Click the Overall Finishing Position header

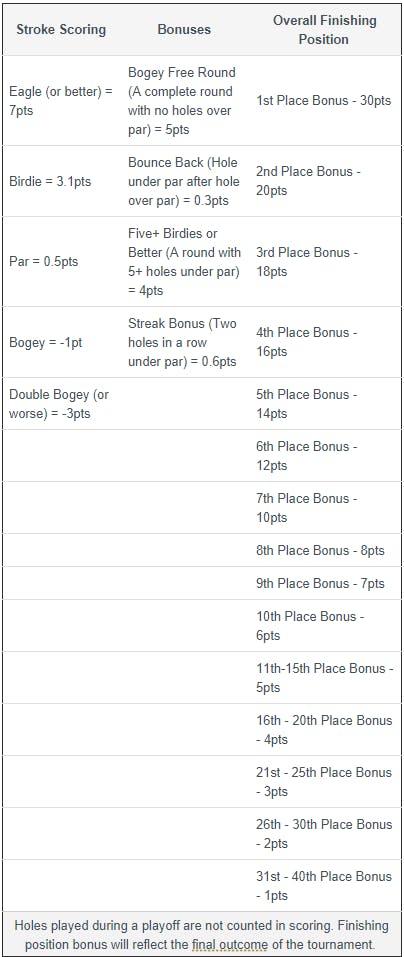(x=324, y=29)
